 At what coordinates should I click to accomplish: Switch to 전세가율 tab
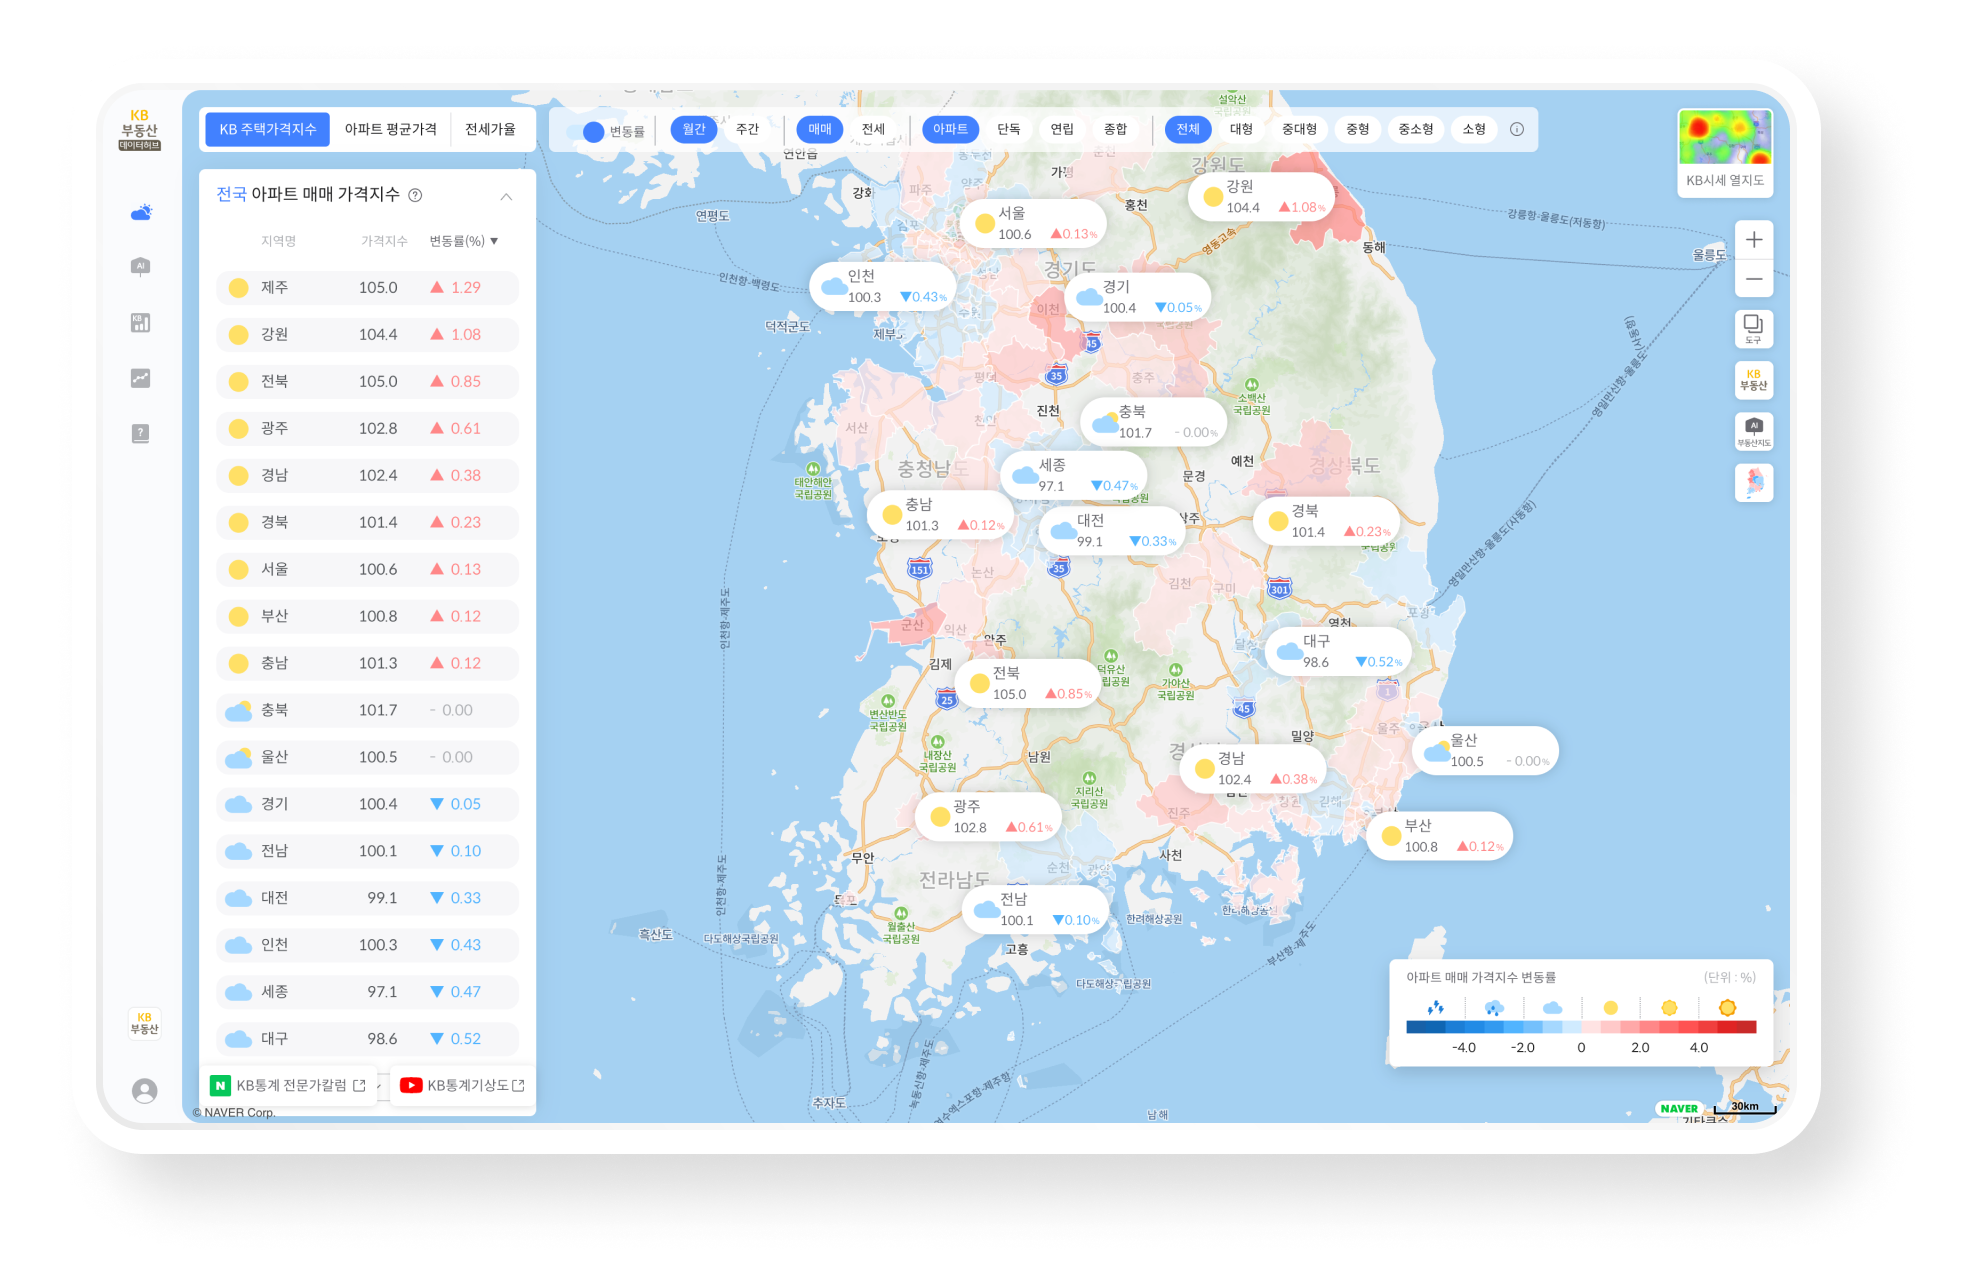(490, 129)
